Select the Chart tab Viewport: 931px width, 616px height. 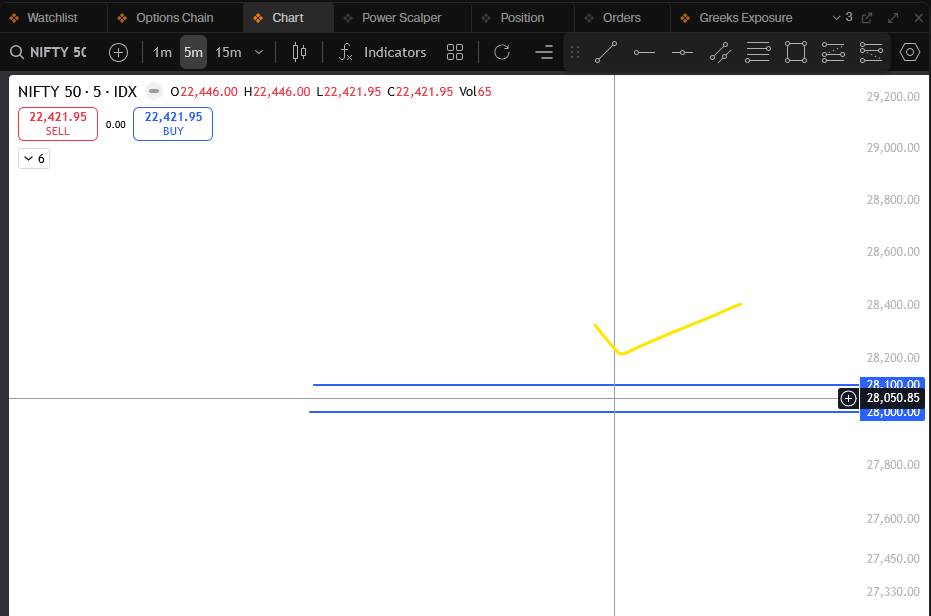(x=288, y=18)
